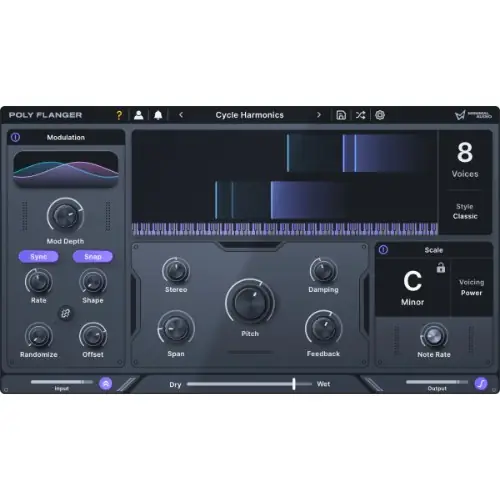Click the Output level slider
The height and width of the screenshot is (500, 500).
(437, 382)
